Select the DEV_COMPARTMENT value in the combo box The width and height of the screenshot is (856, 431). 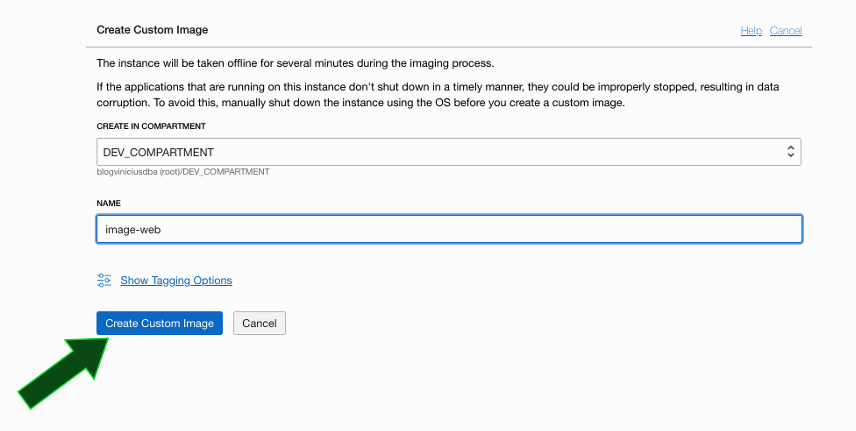point(159,152)
